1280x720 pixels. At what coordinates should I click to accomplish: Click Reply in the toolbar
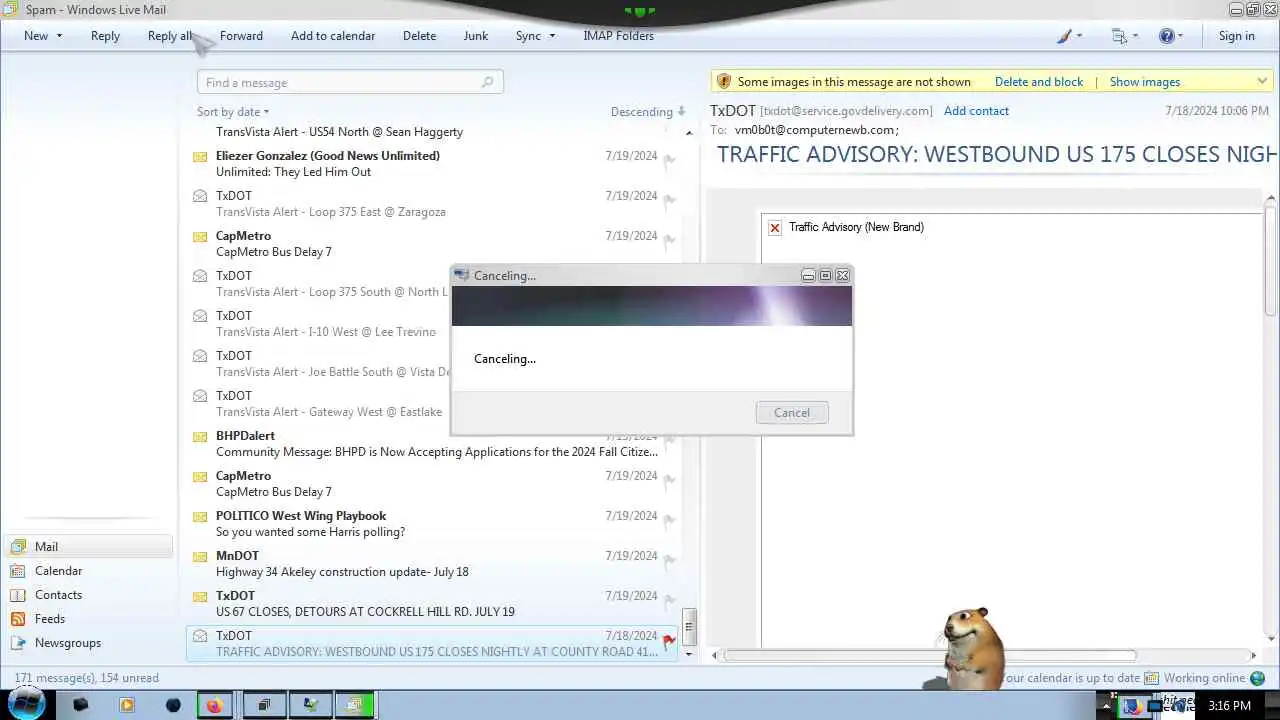105,36
